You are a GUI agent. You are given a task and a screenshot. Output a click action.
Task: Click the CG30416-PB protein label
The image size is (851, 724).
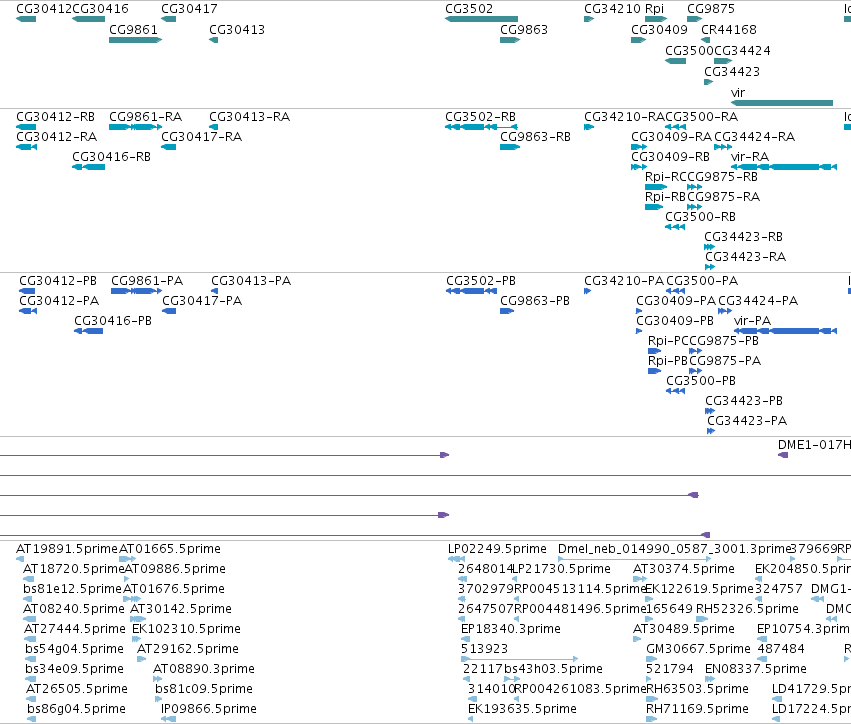[x=113, y=321]
